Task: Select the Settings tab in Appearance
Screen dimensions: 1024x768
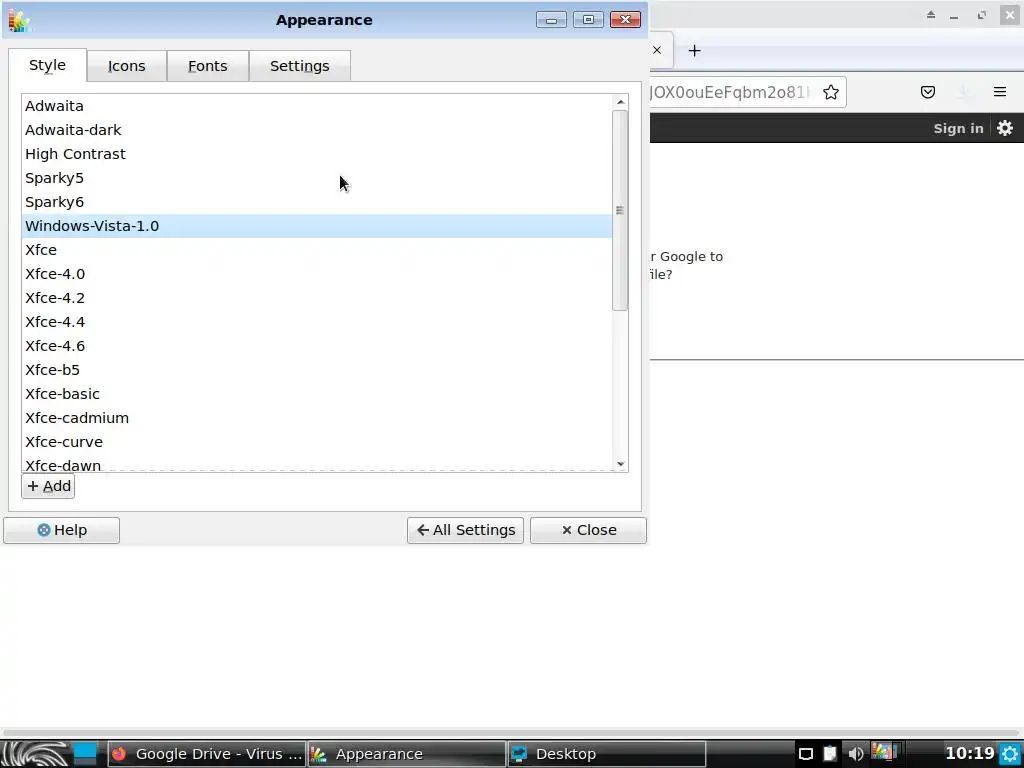Action: point(300,66)
